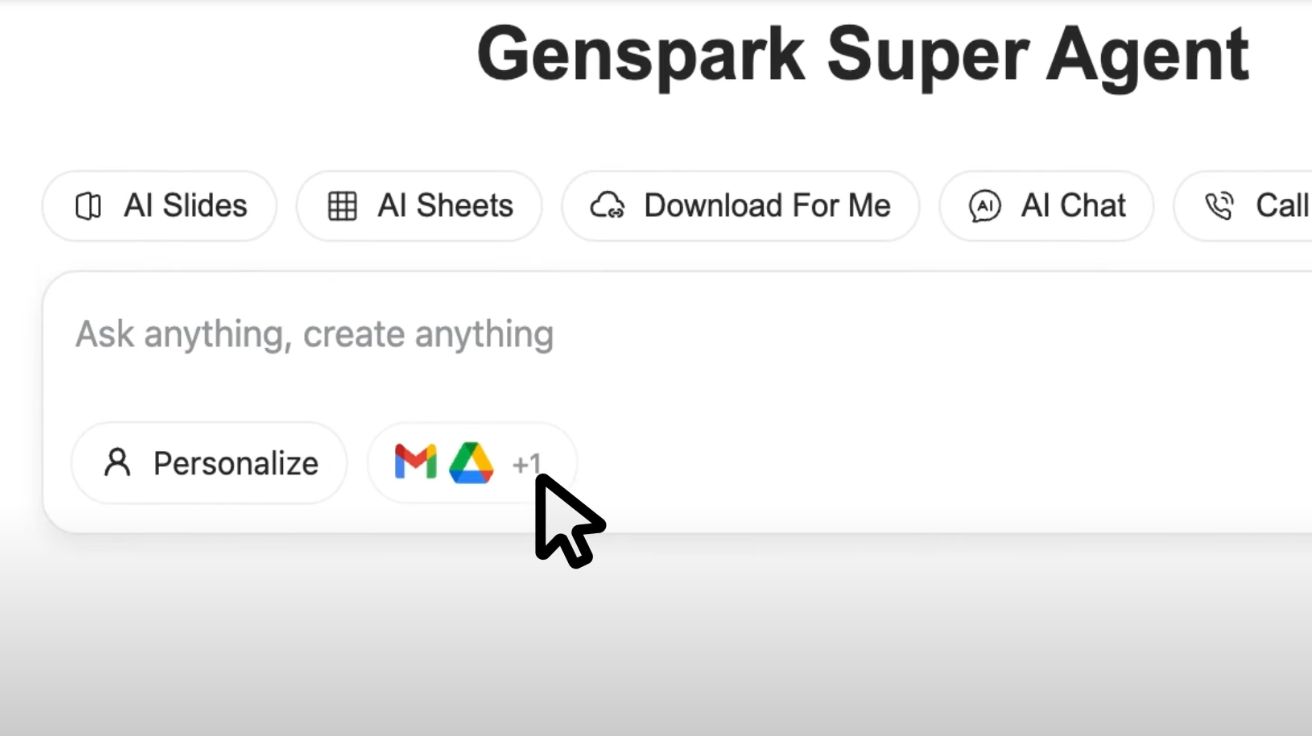
Task: Open the Personalize label text
Action: click(235, 463)
